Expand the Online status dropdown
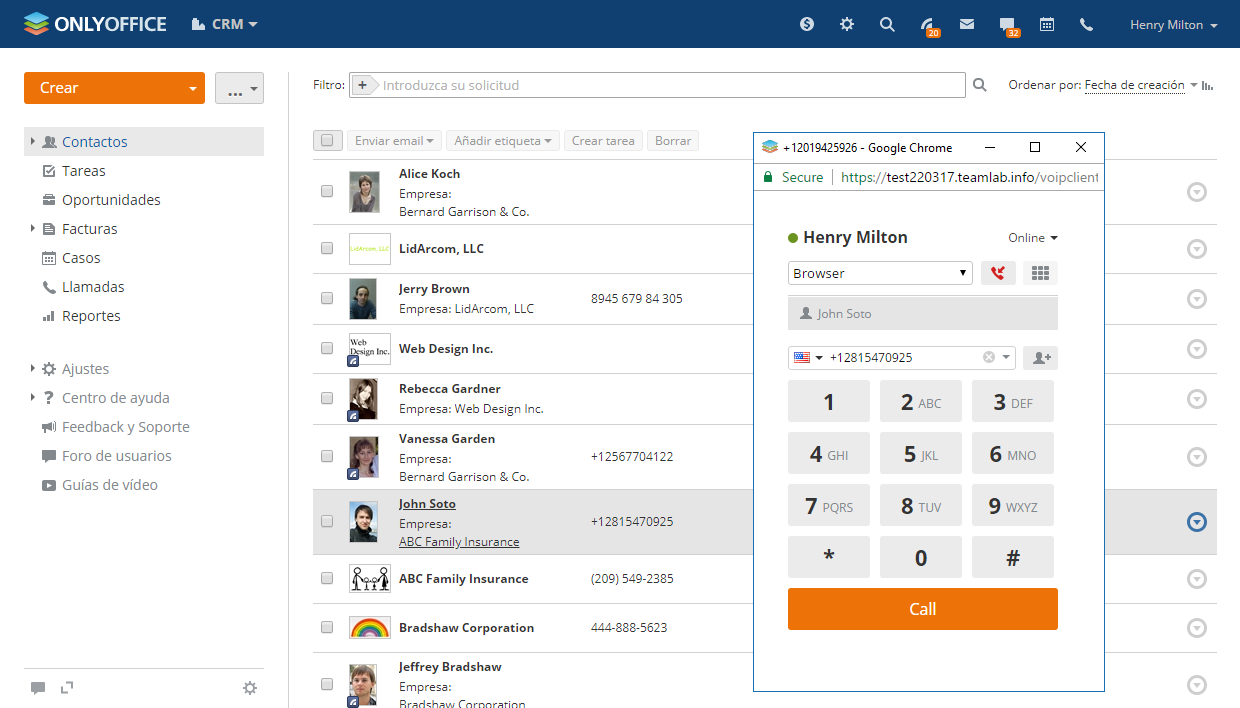This screenshot has width=1240, height=708. (x=1033, y=238)
